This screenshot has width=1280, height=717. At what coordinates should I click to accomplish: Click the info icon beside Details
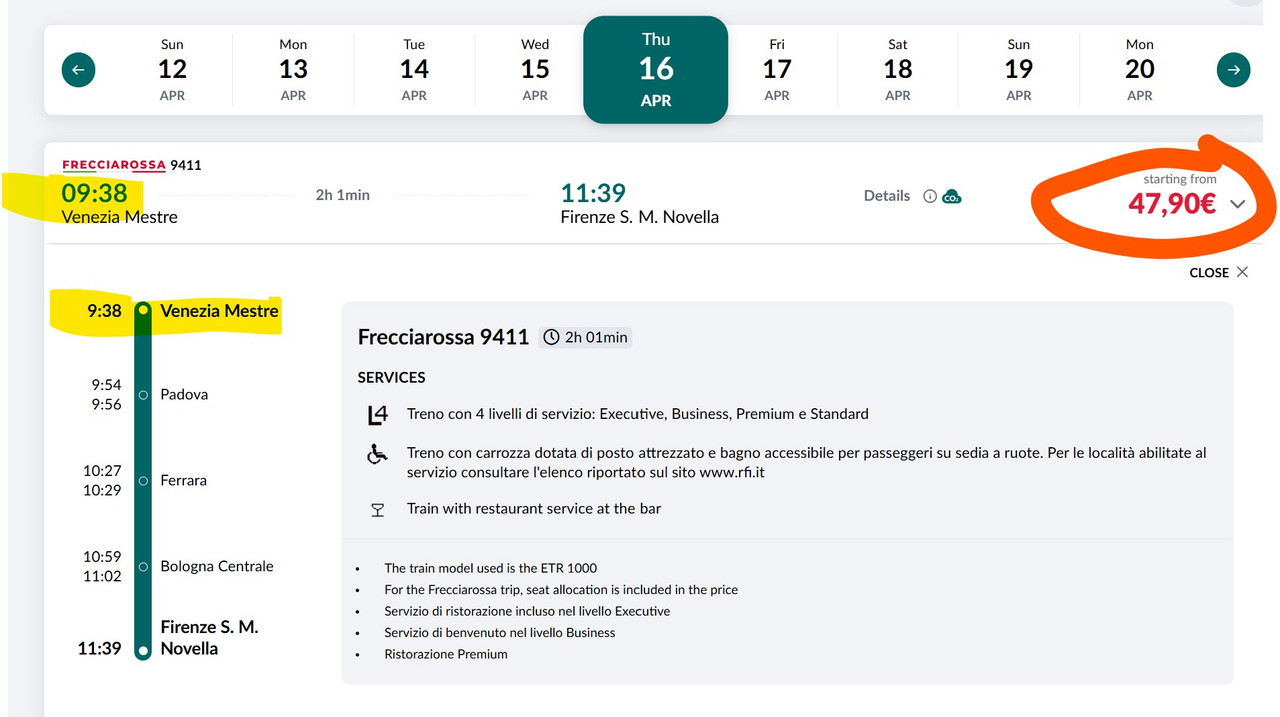click(x=930, y=196)
